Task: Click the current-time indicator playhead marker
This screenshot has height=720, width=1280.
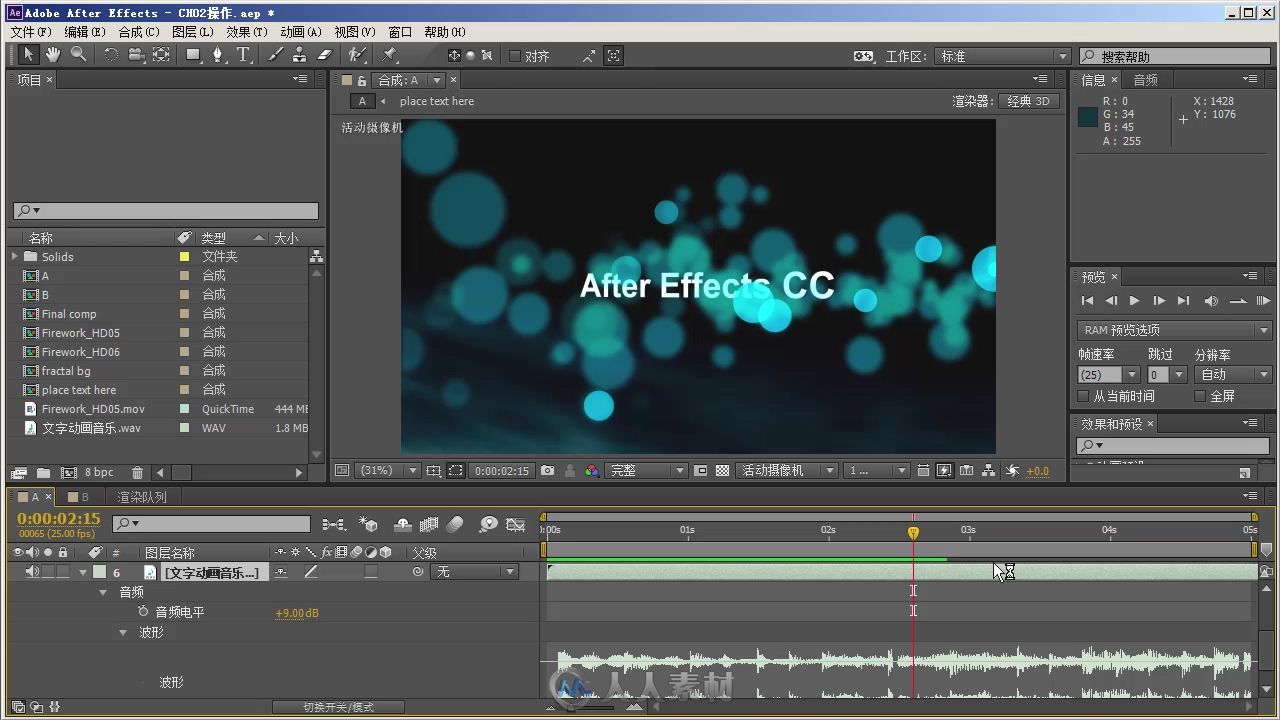Action: pos(913,533)
